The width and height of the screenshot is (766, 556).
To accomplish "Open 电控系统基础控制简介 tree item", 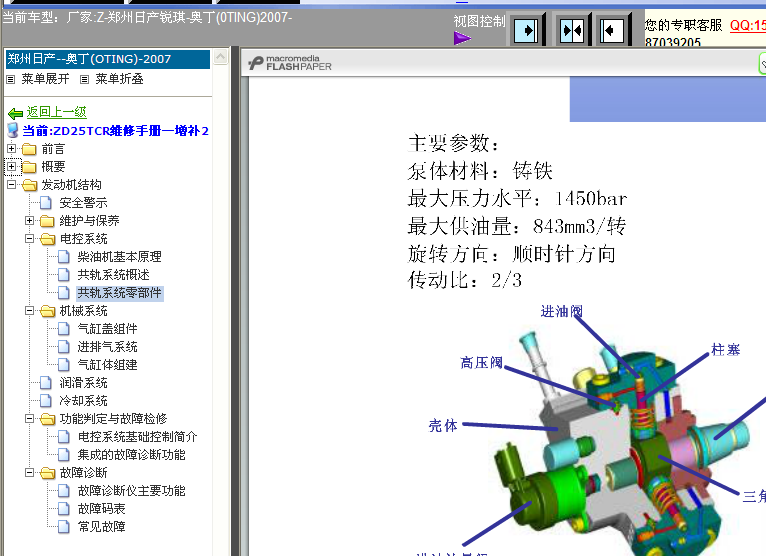I will 137,437.
